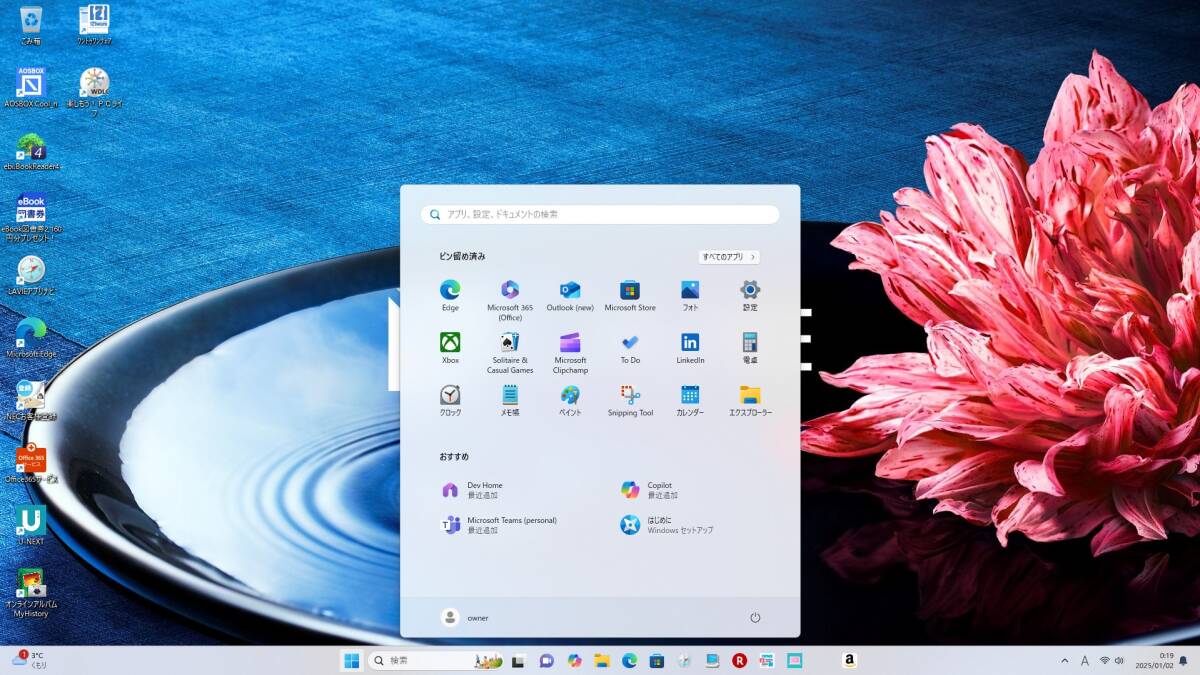Viewport: 1200px width, 675px height.
Task: Click the Start menu search field
Action: pyautogui.click(x=600, y=214)
